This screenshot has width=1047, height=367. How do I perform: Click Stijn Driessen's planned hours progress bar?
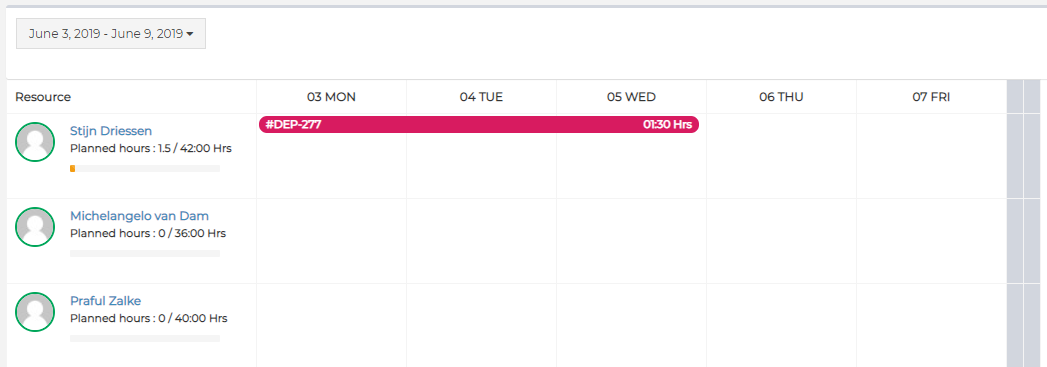point(145,169)
